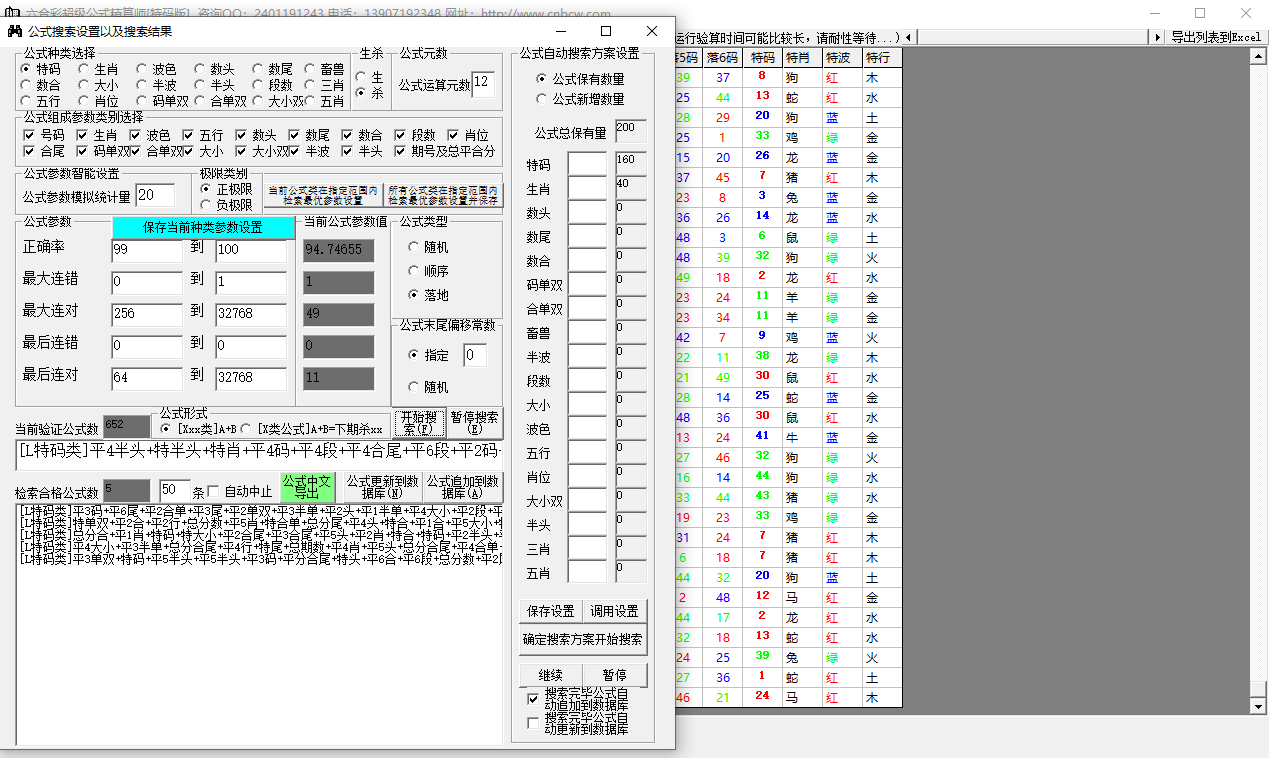
Task: Click the 特码 column header in table
Action: [x=762, y=58]
